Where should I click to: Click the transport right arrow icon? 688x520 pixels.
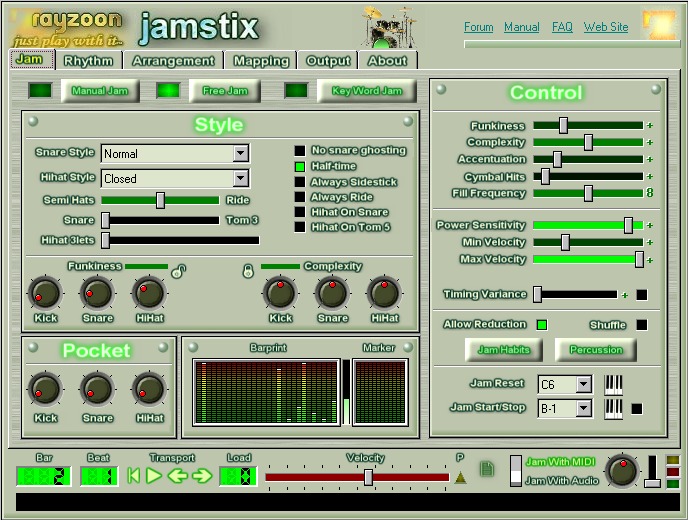click(x=202, y=476)
